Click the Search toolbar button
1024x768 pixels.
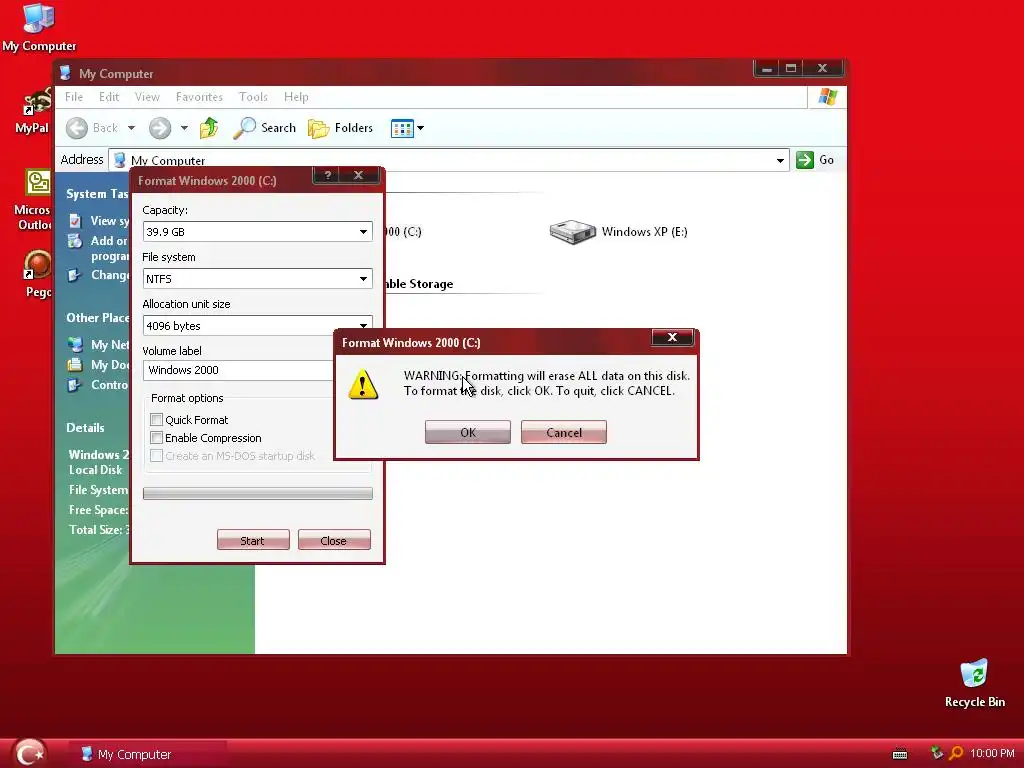point(265,128)
